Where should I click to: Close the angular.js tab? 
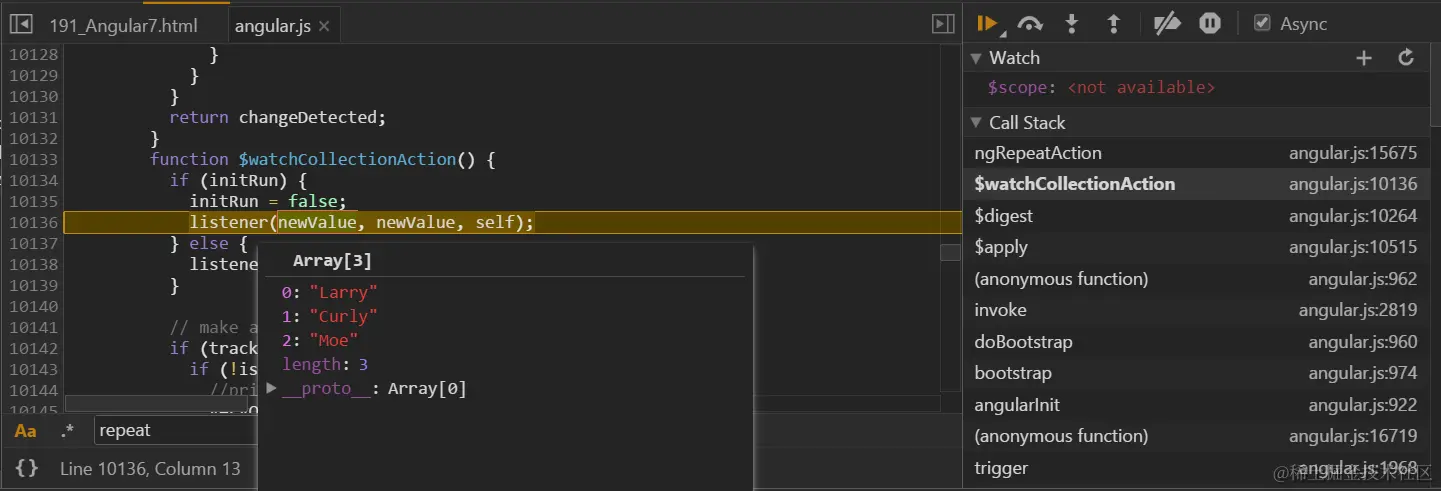click(x=324, y=25)
